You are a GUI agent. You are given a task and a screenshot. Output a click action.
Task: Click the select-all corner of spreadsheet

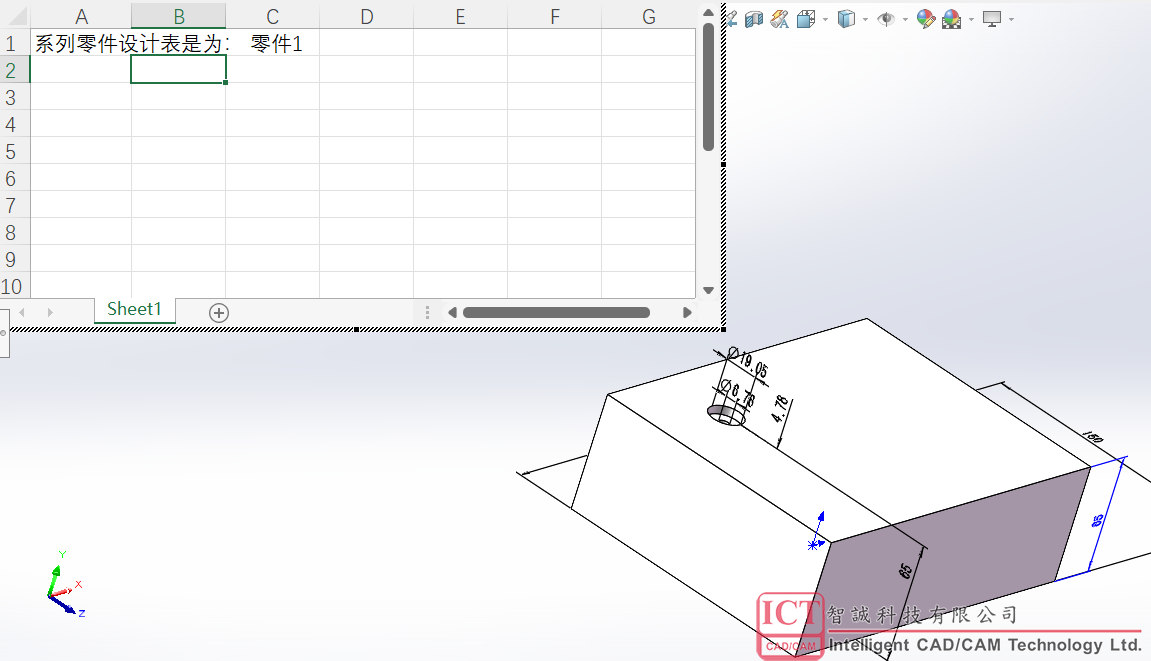click(x=15, y=16)
